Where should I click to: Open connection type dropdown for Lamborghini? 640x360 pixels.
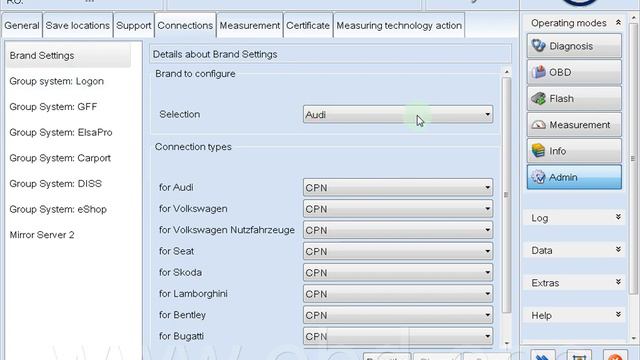click(398, 293)
